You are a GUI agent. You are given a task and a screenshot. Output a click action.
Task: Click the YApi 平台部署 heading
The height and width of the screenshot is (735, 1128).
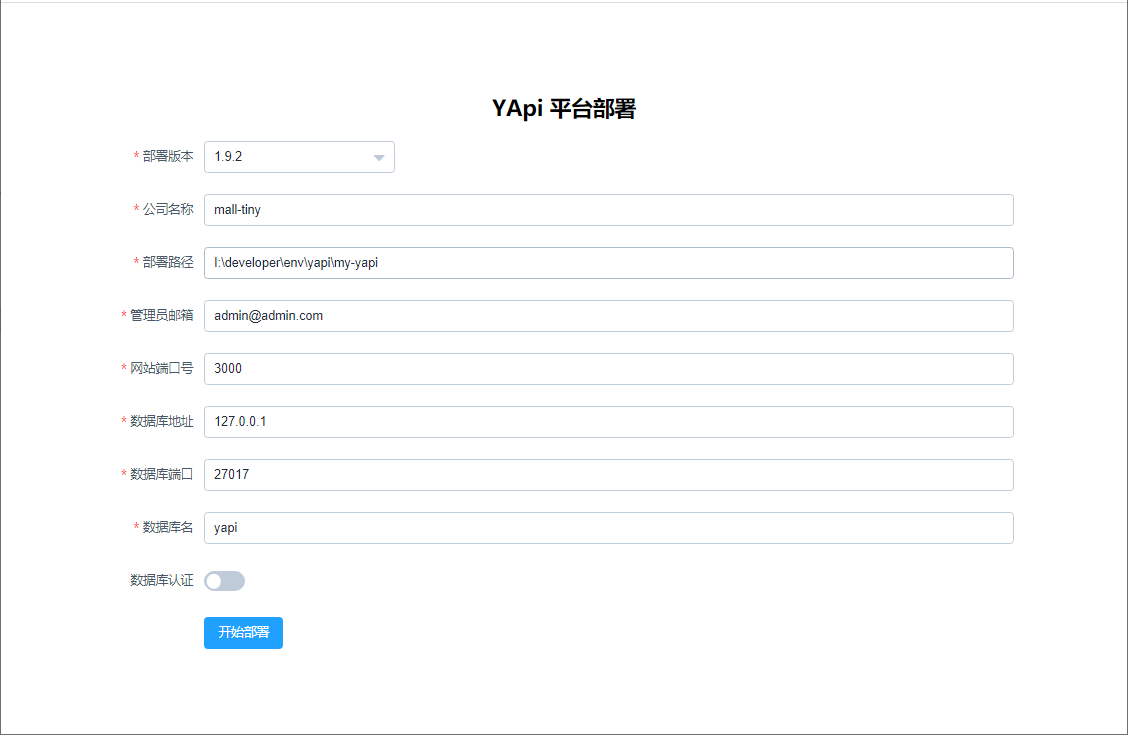[564, 109]
